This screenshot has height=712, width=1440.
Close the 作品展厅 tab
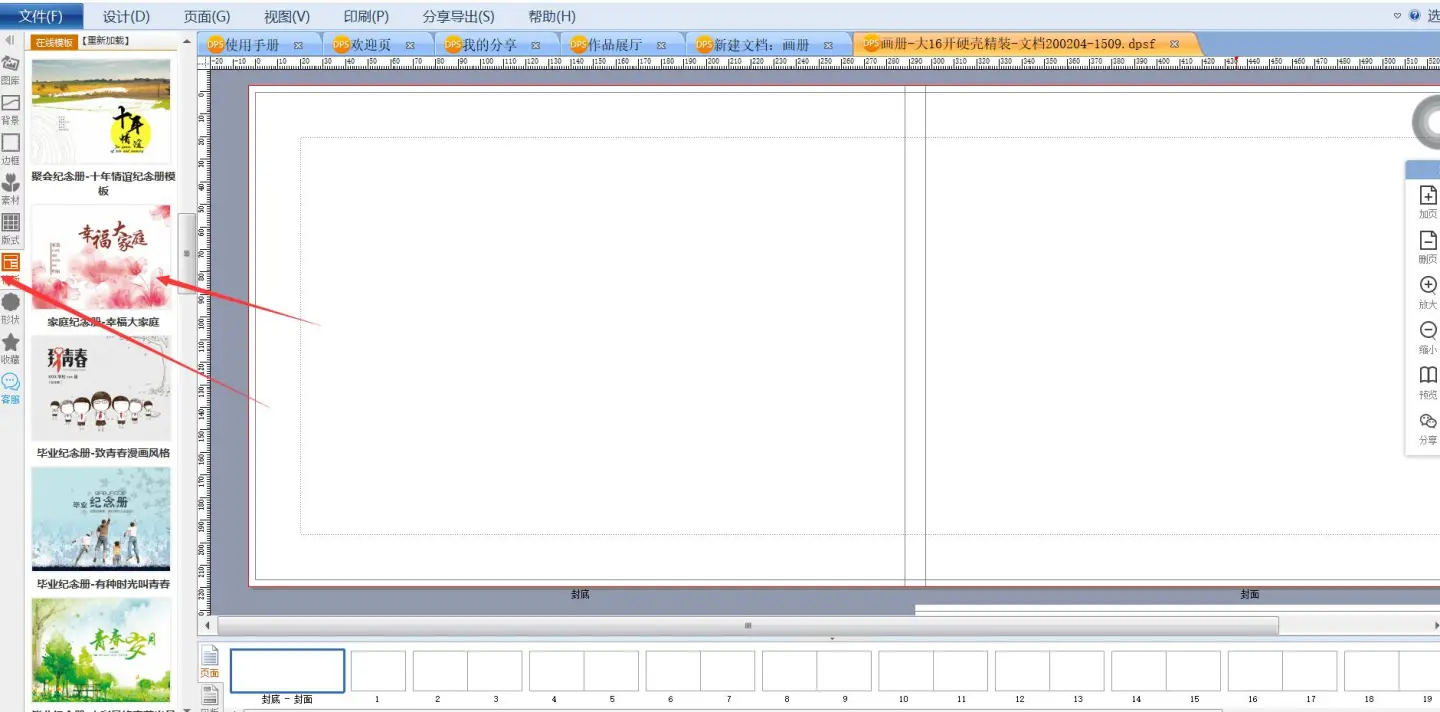tap(661, 45)
